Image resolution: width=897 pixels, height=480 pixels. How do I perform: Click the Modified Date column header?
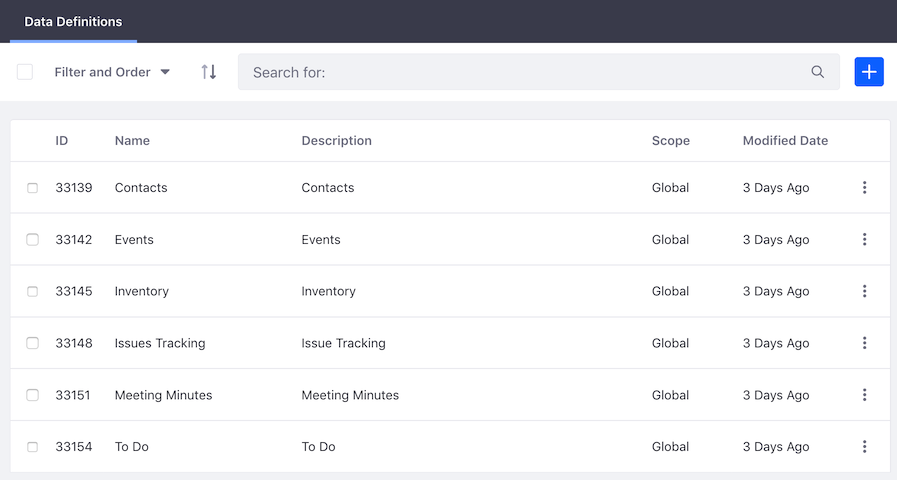(785, 141)
